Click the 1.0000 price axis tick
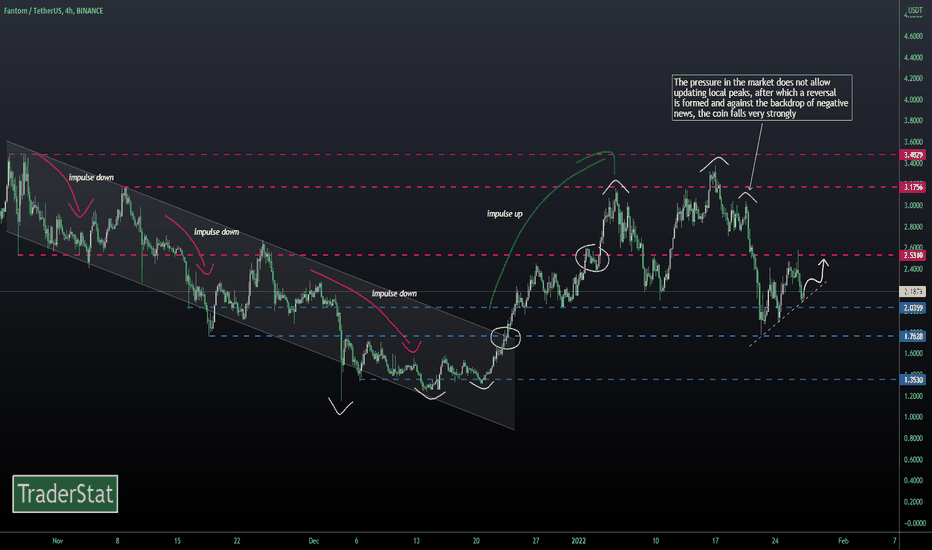The width and height of the screenshot is (932, 550). 914,417
